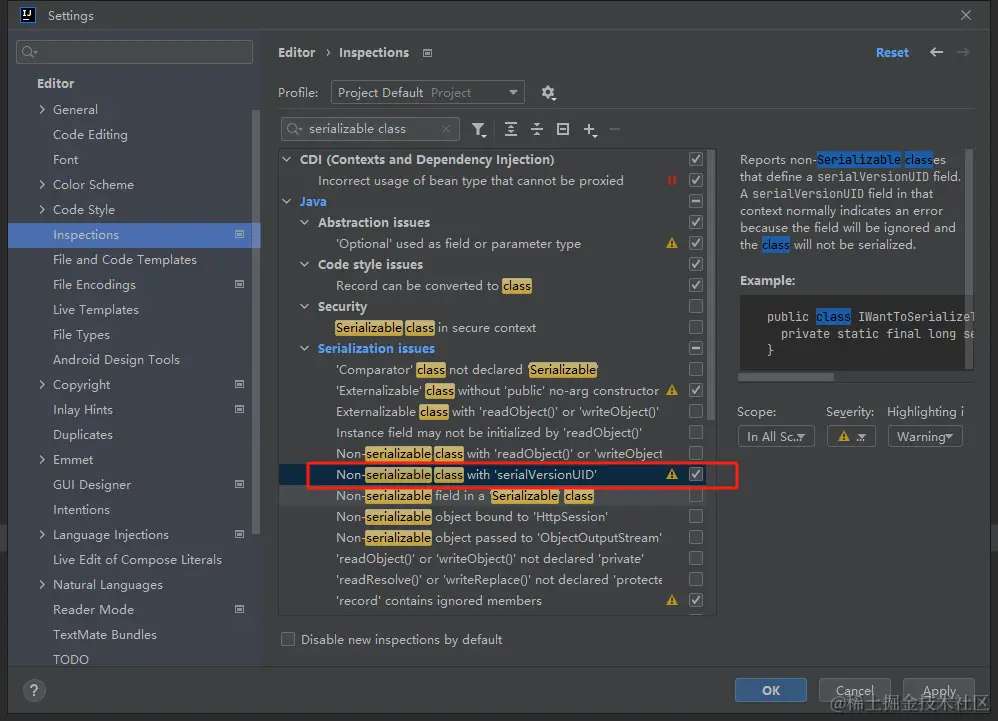Click project icon next to Language Injections
The height and width of the screenshot is (721, 998).
[239, 534]
